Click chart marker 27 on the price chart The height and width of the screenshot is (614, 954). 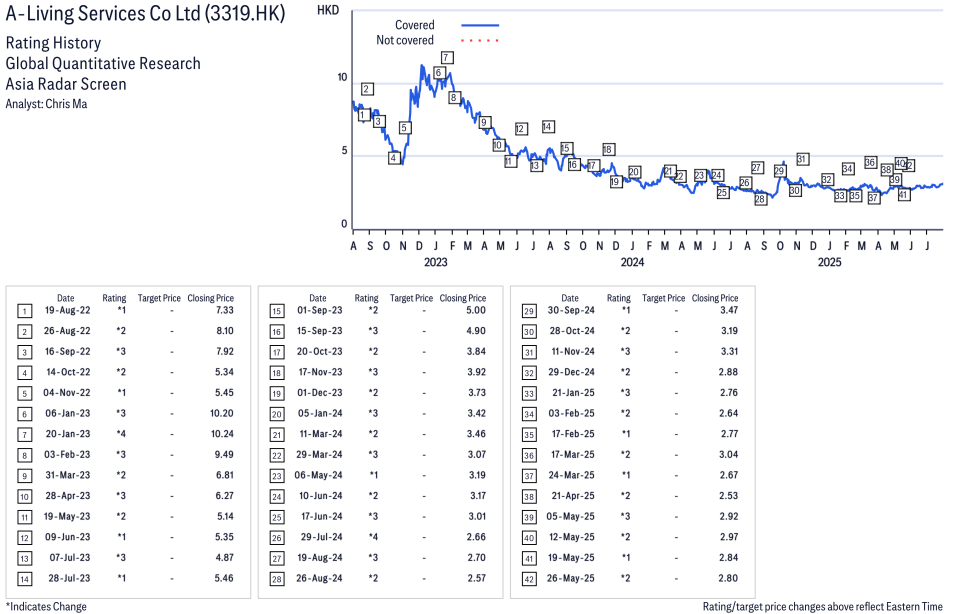[757, 167]
